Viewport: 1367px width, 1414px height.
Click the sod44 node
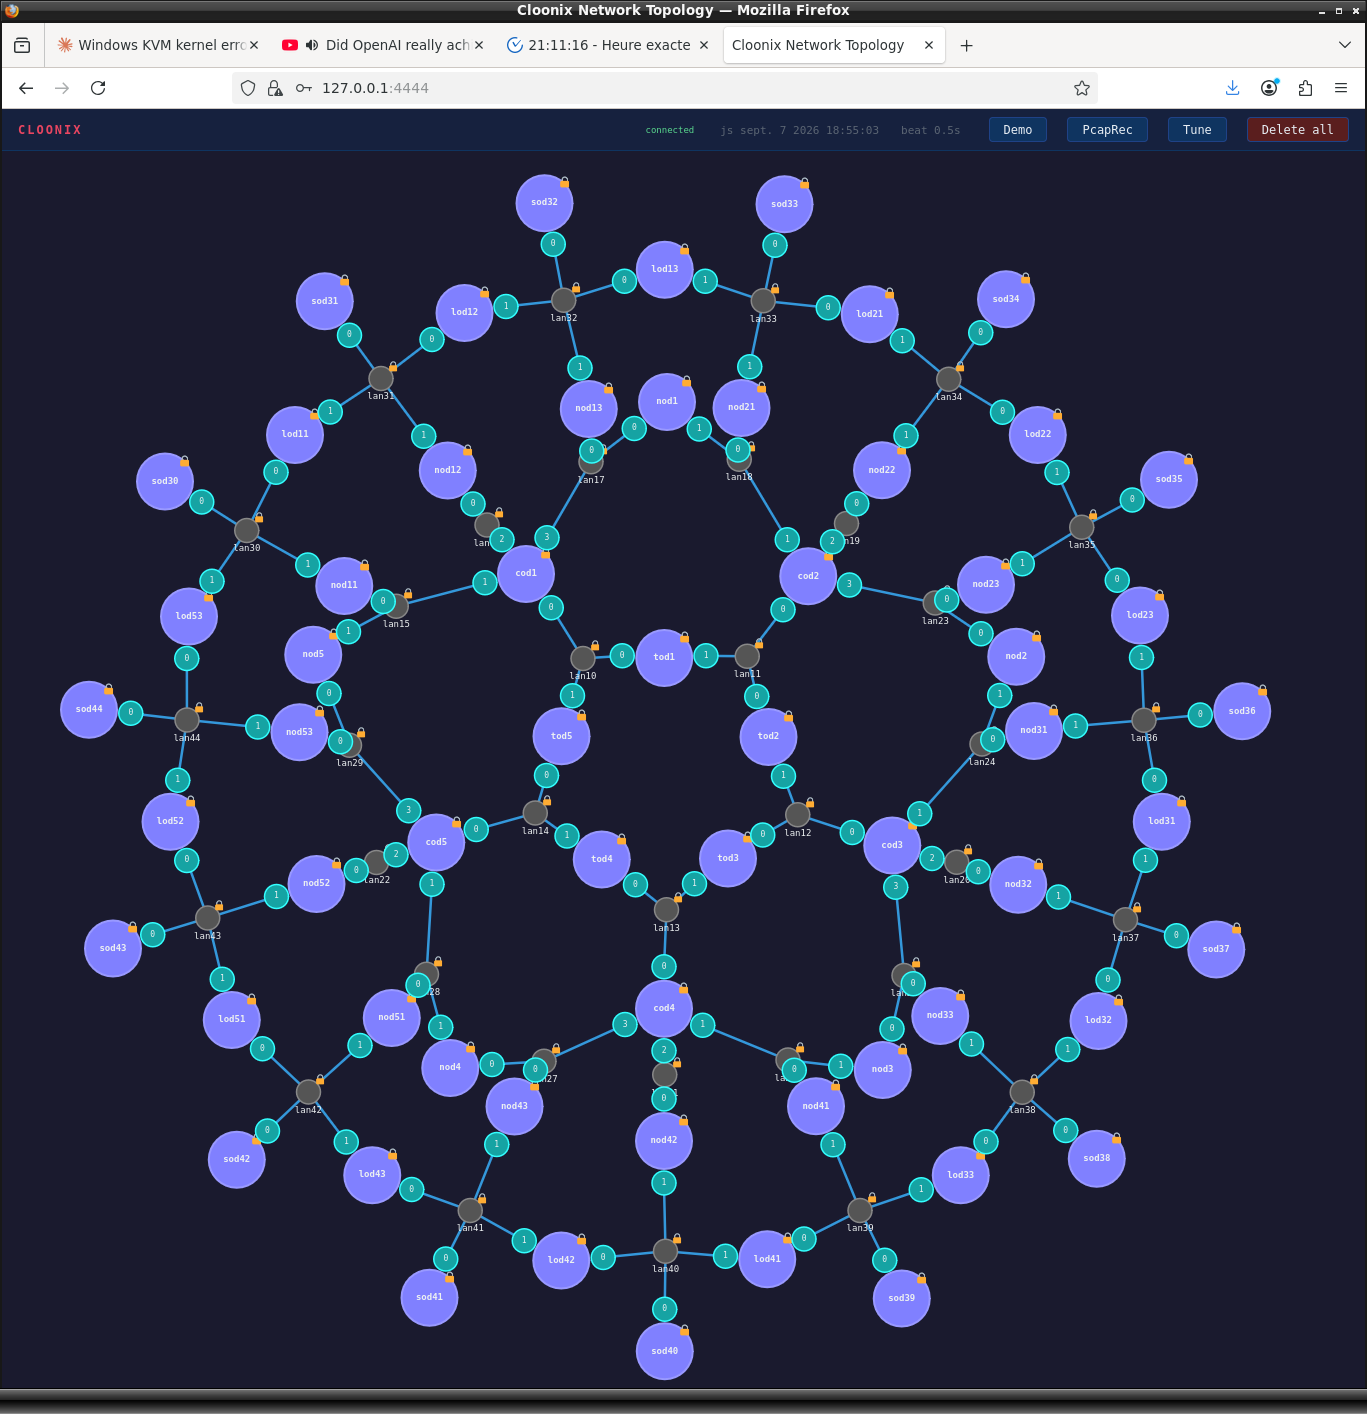click(89, 709)
